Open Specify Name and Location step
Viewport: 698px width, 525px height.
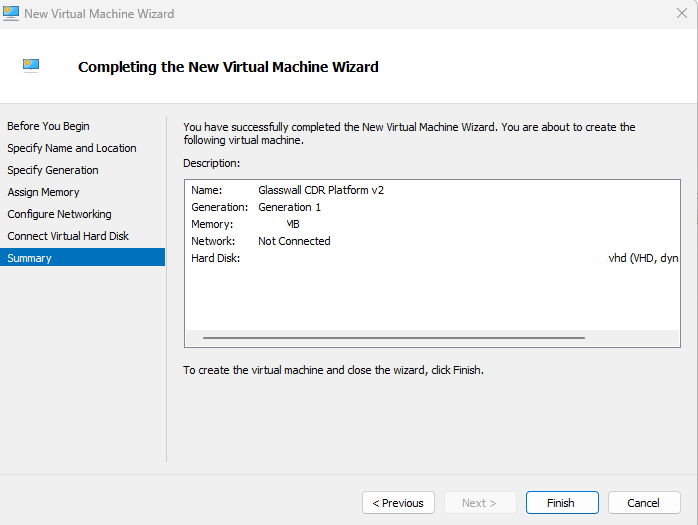tap(72, 148)
